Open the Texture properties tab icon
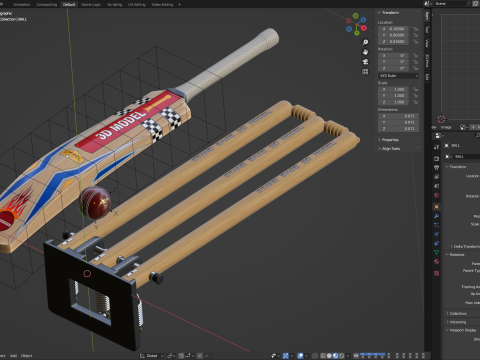 pyautogui.click(x=436, y=273)
